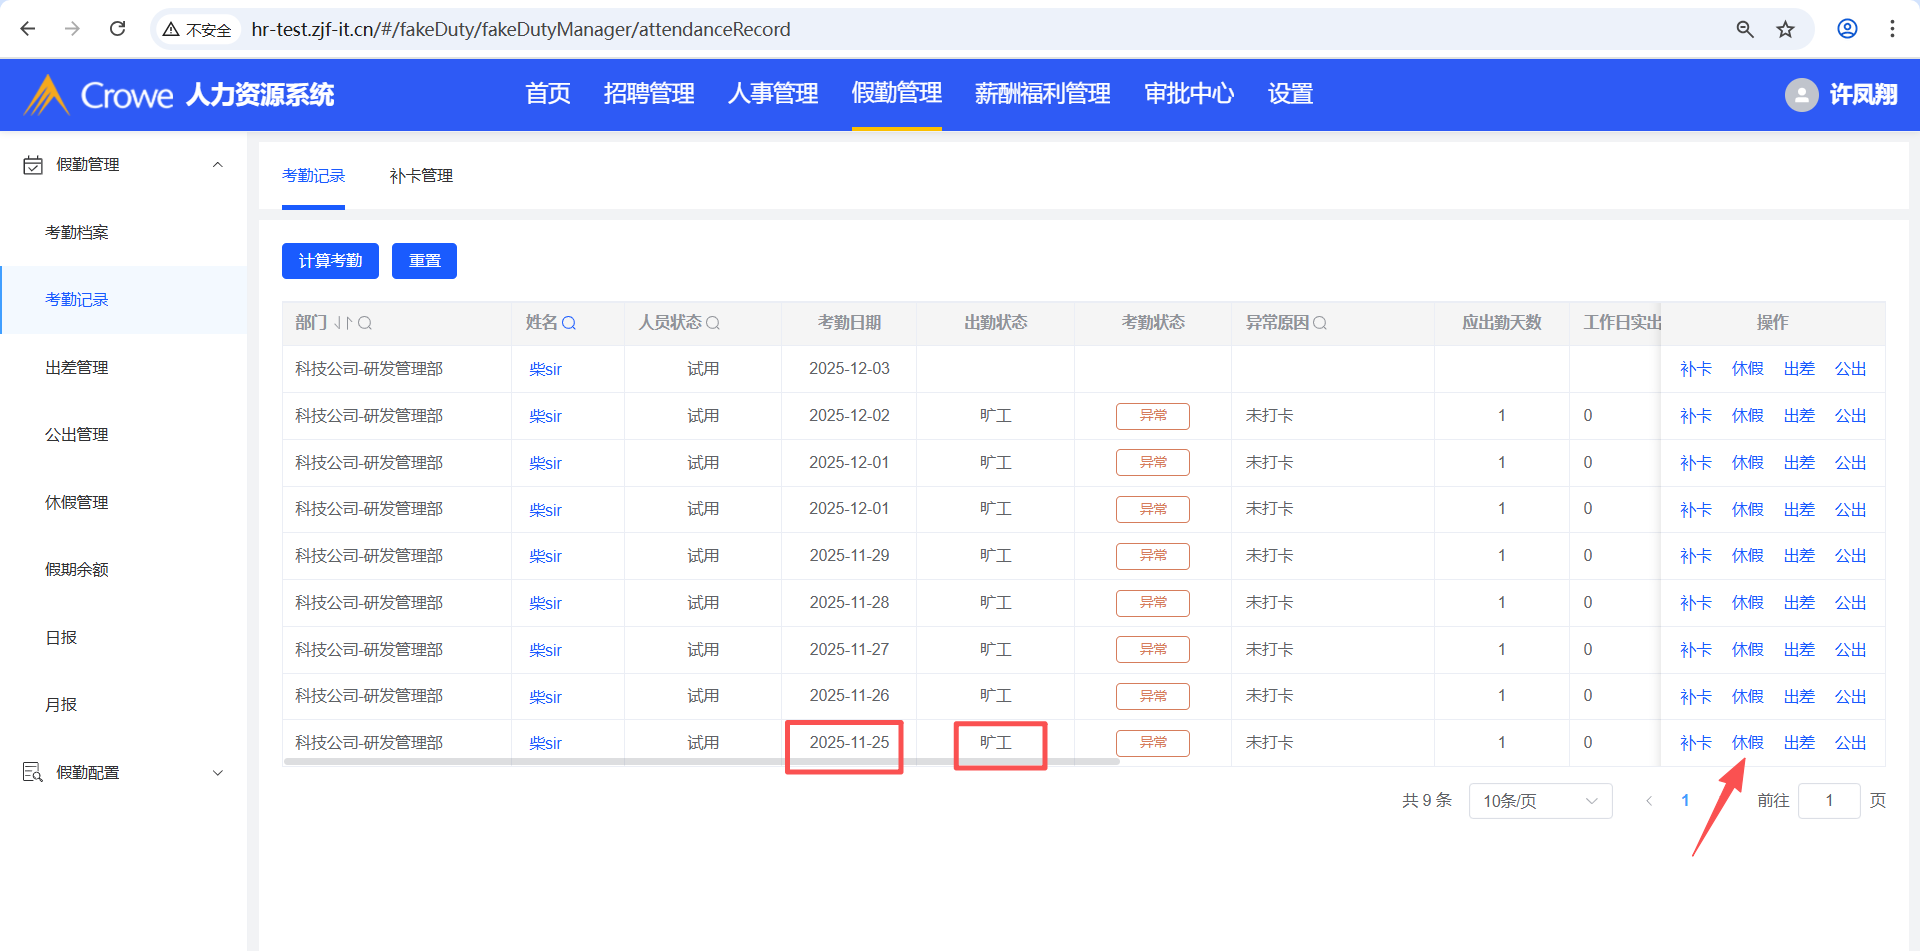The image size is (1920, 951).
Task: Open the 10条/页 page size dropdown
Action: (x=1539, y=801)
